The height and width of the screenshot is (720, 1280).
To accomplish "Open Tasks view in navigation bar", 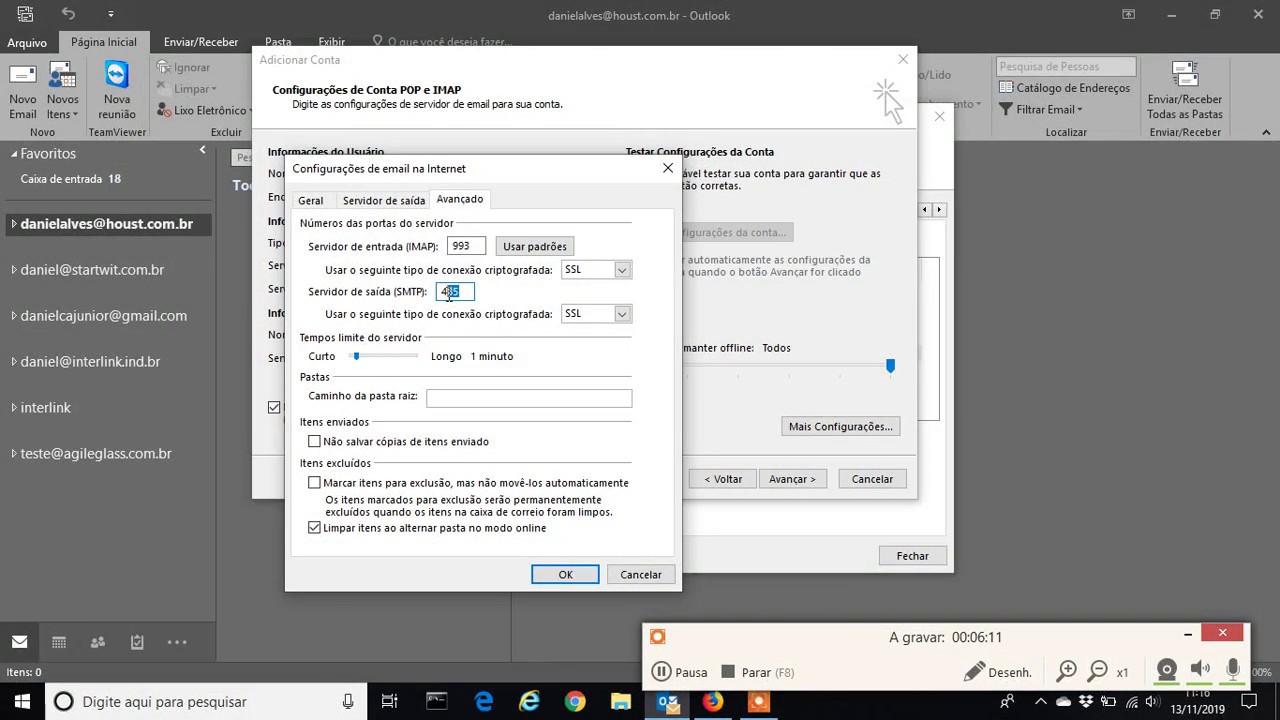I will [137, 642].
